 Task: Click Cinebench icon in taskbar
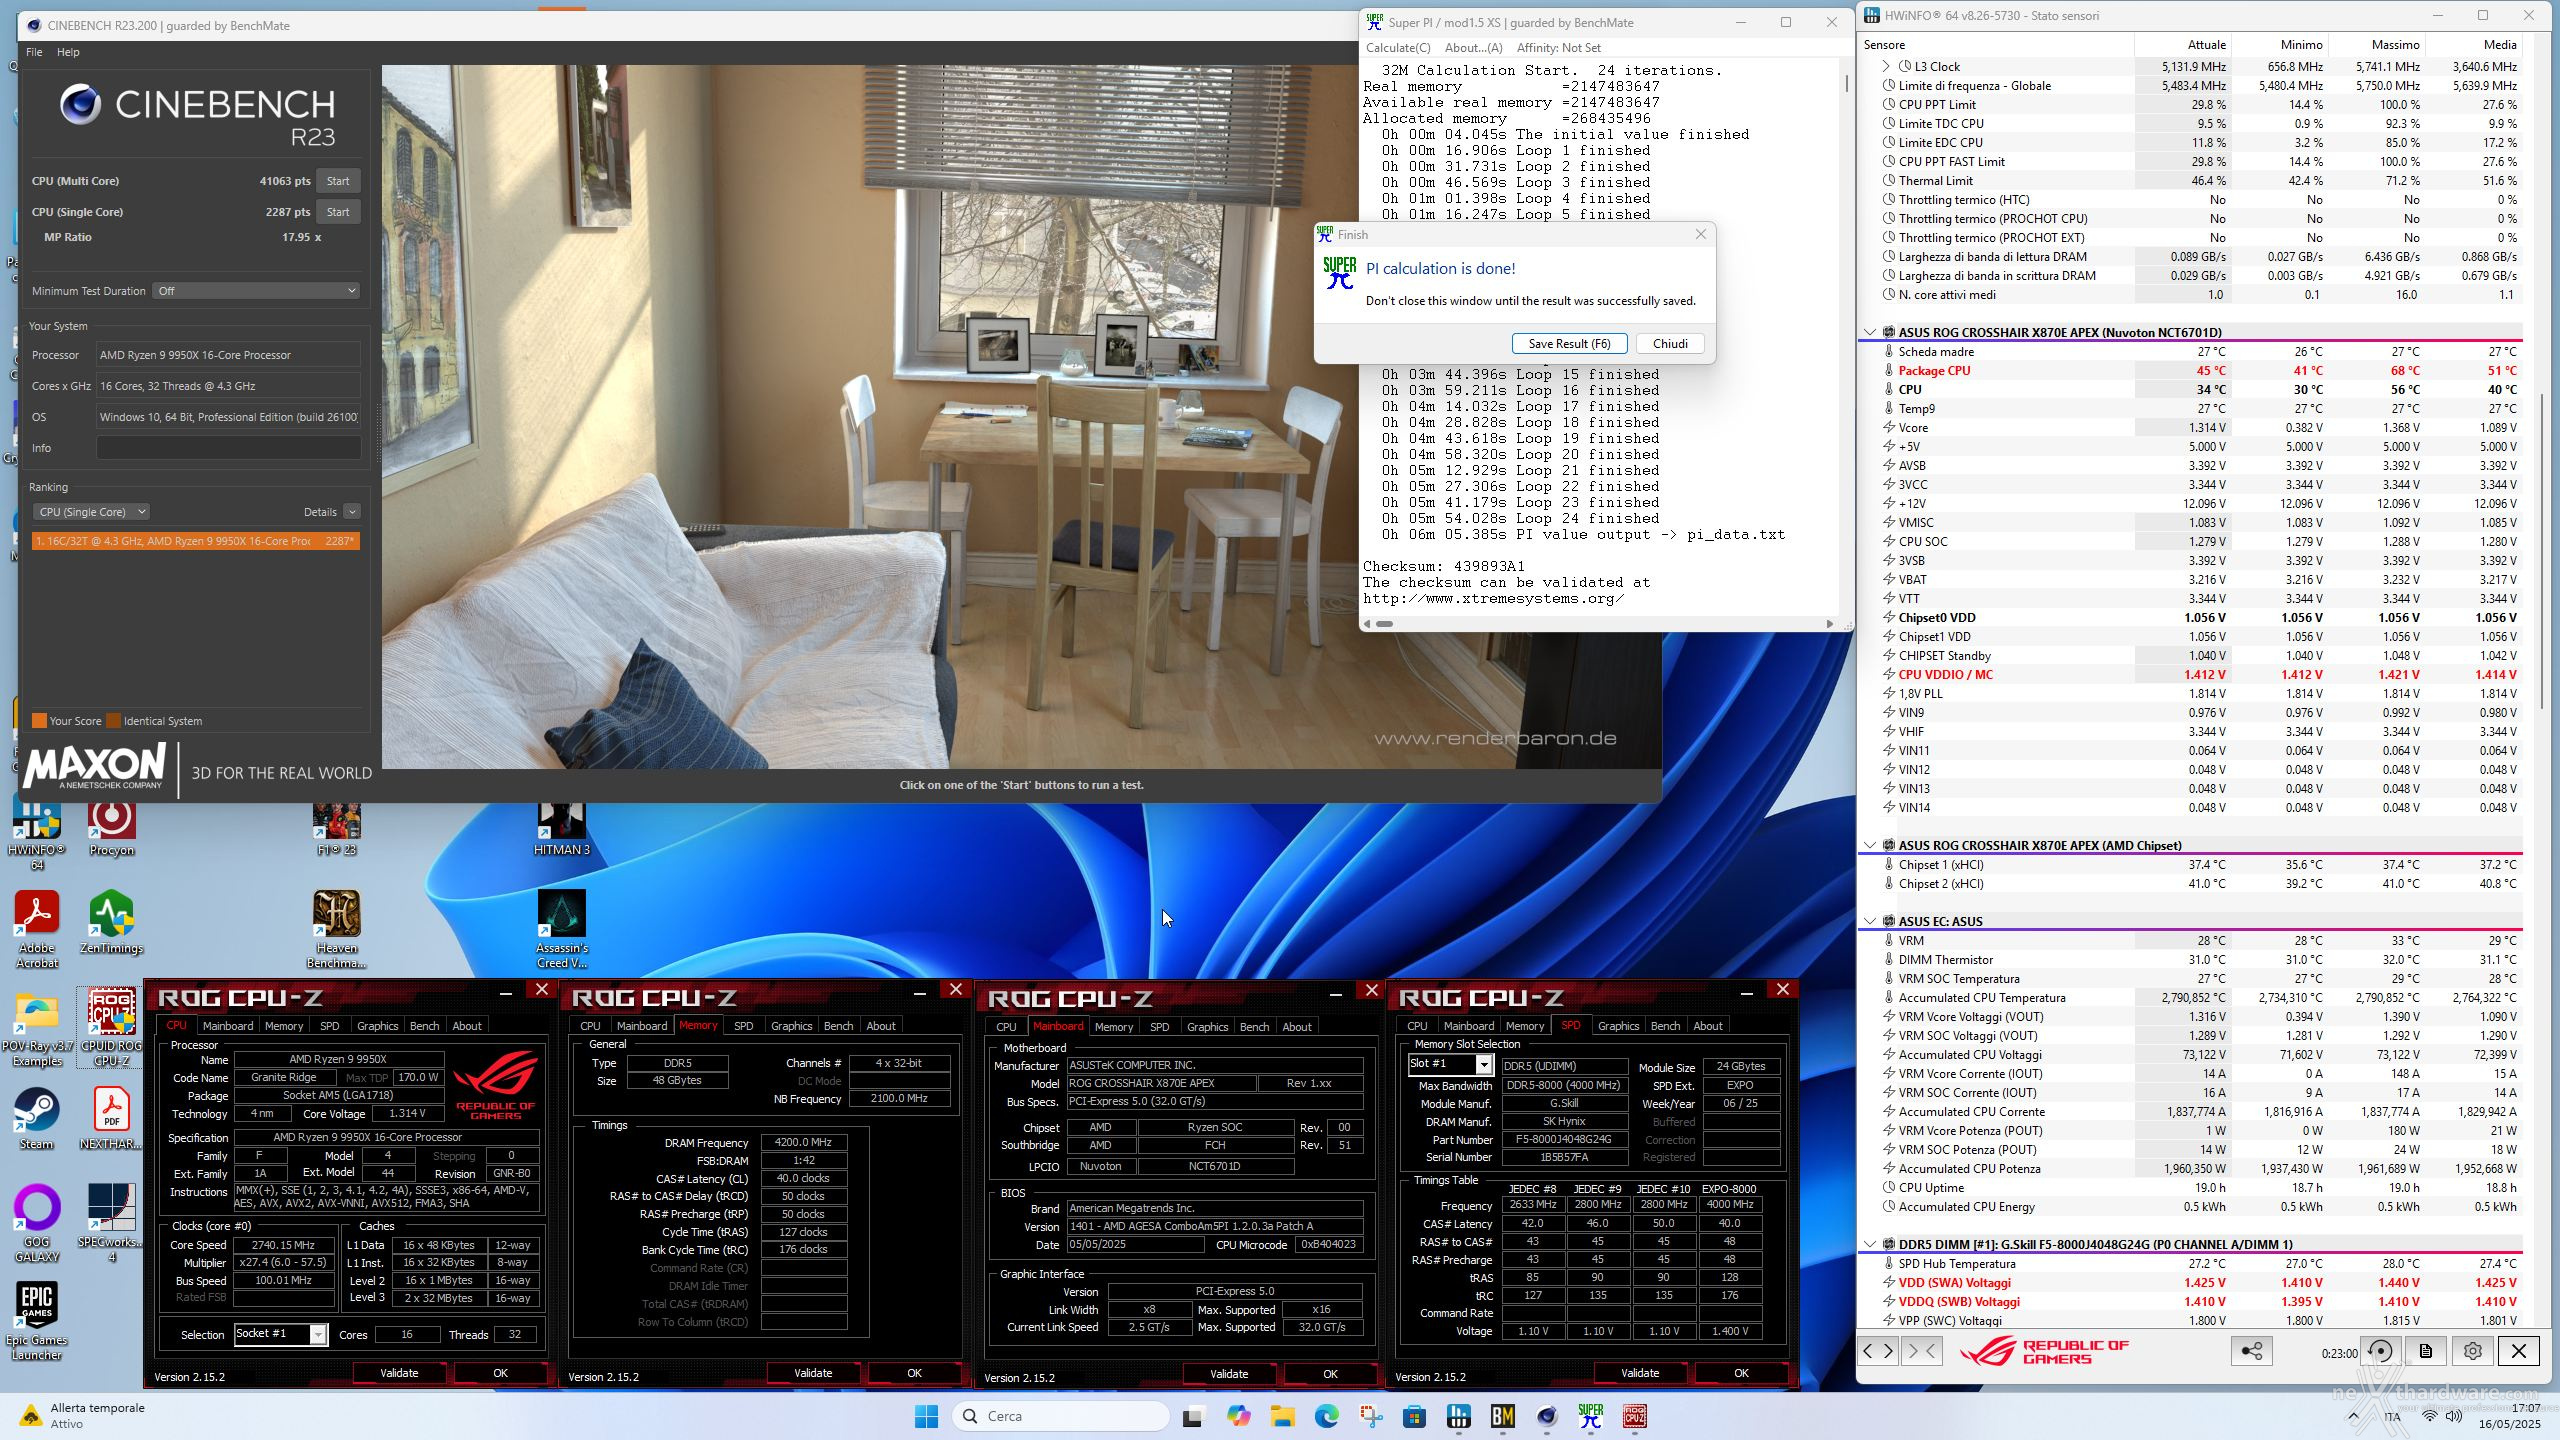coord(1547,1416)
